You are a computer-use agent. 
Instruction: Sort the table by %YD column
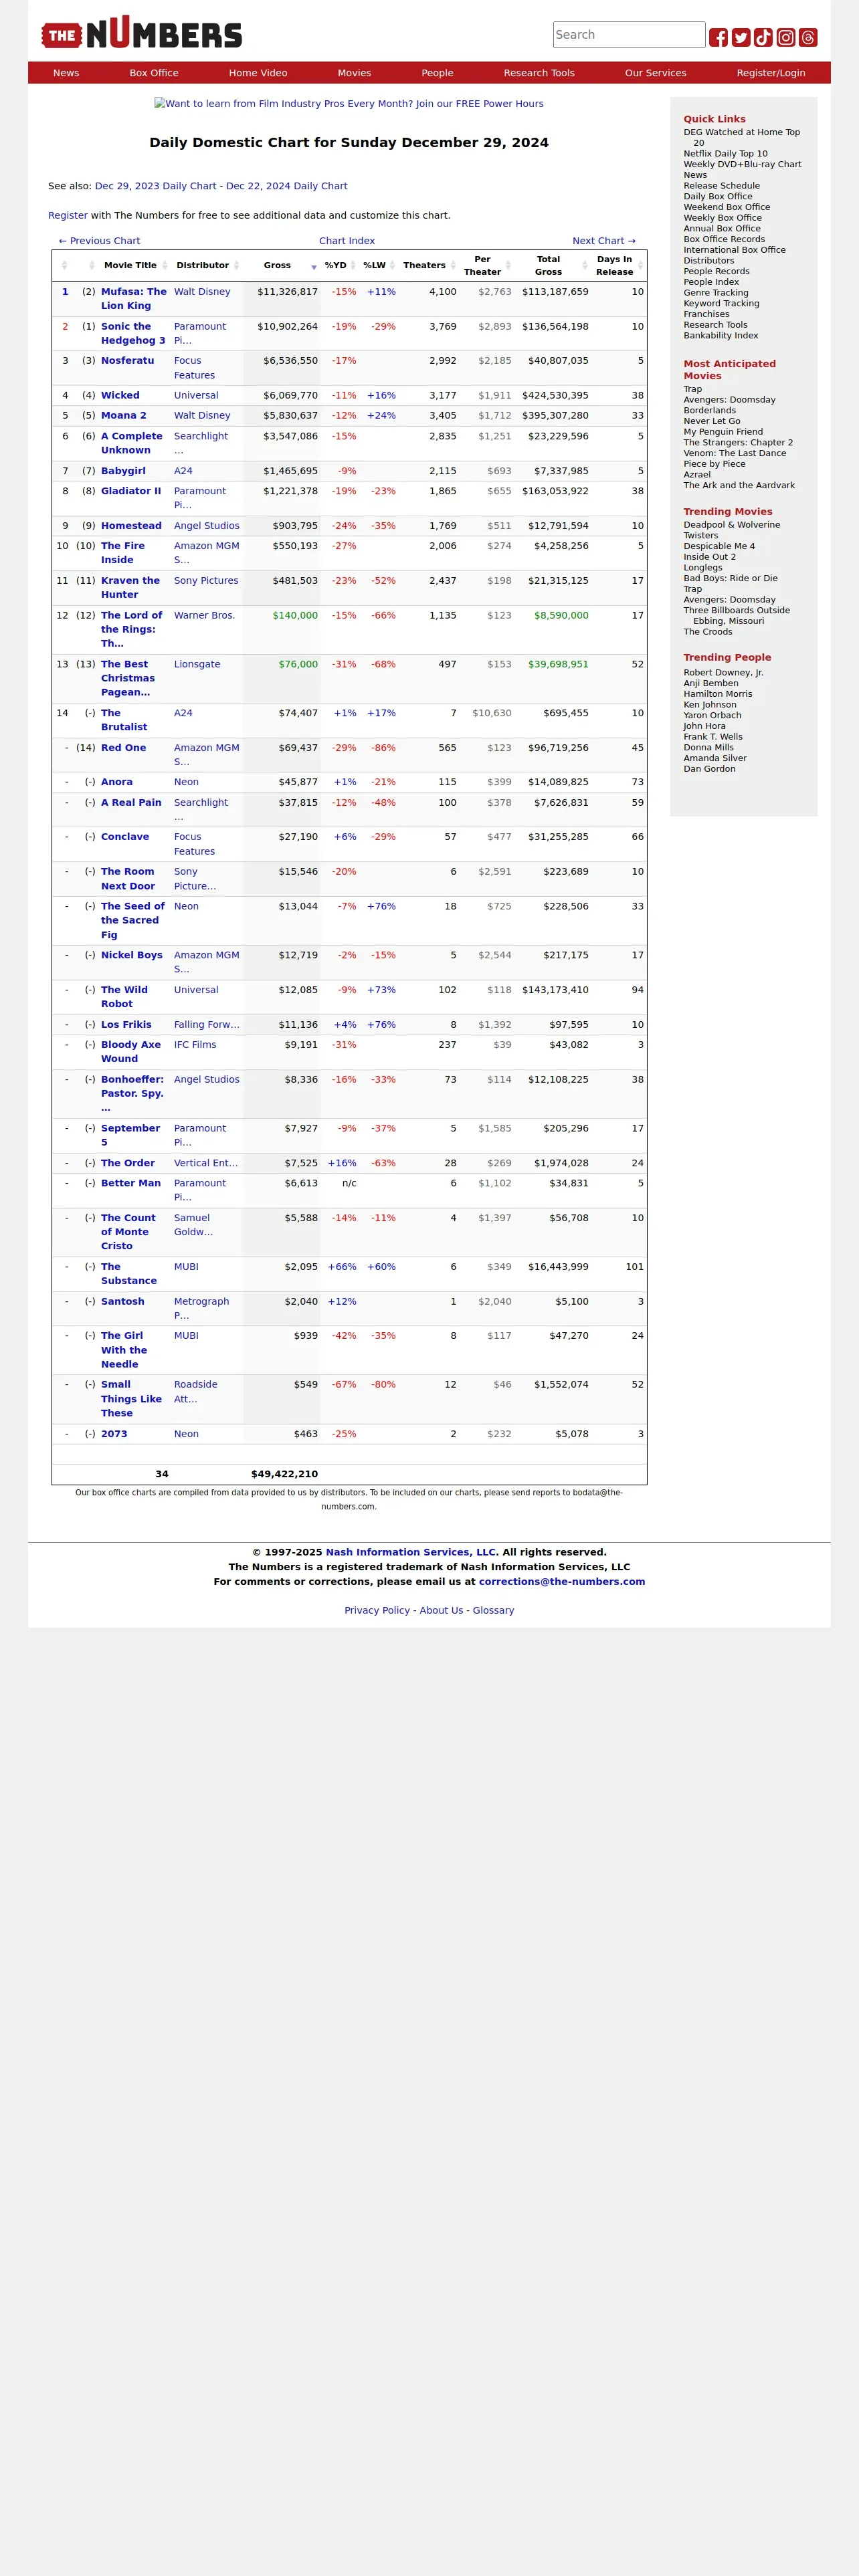pyautogui.click(x=340, y=265)
